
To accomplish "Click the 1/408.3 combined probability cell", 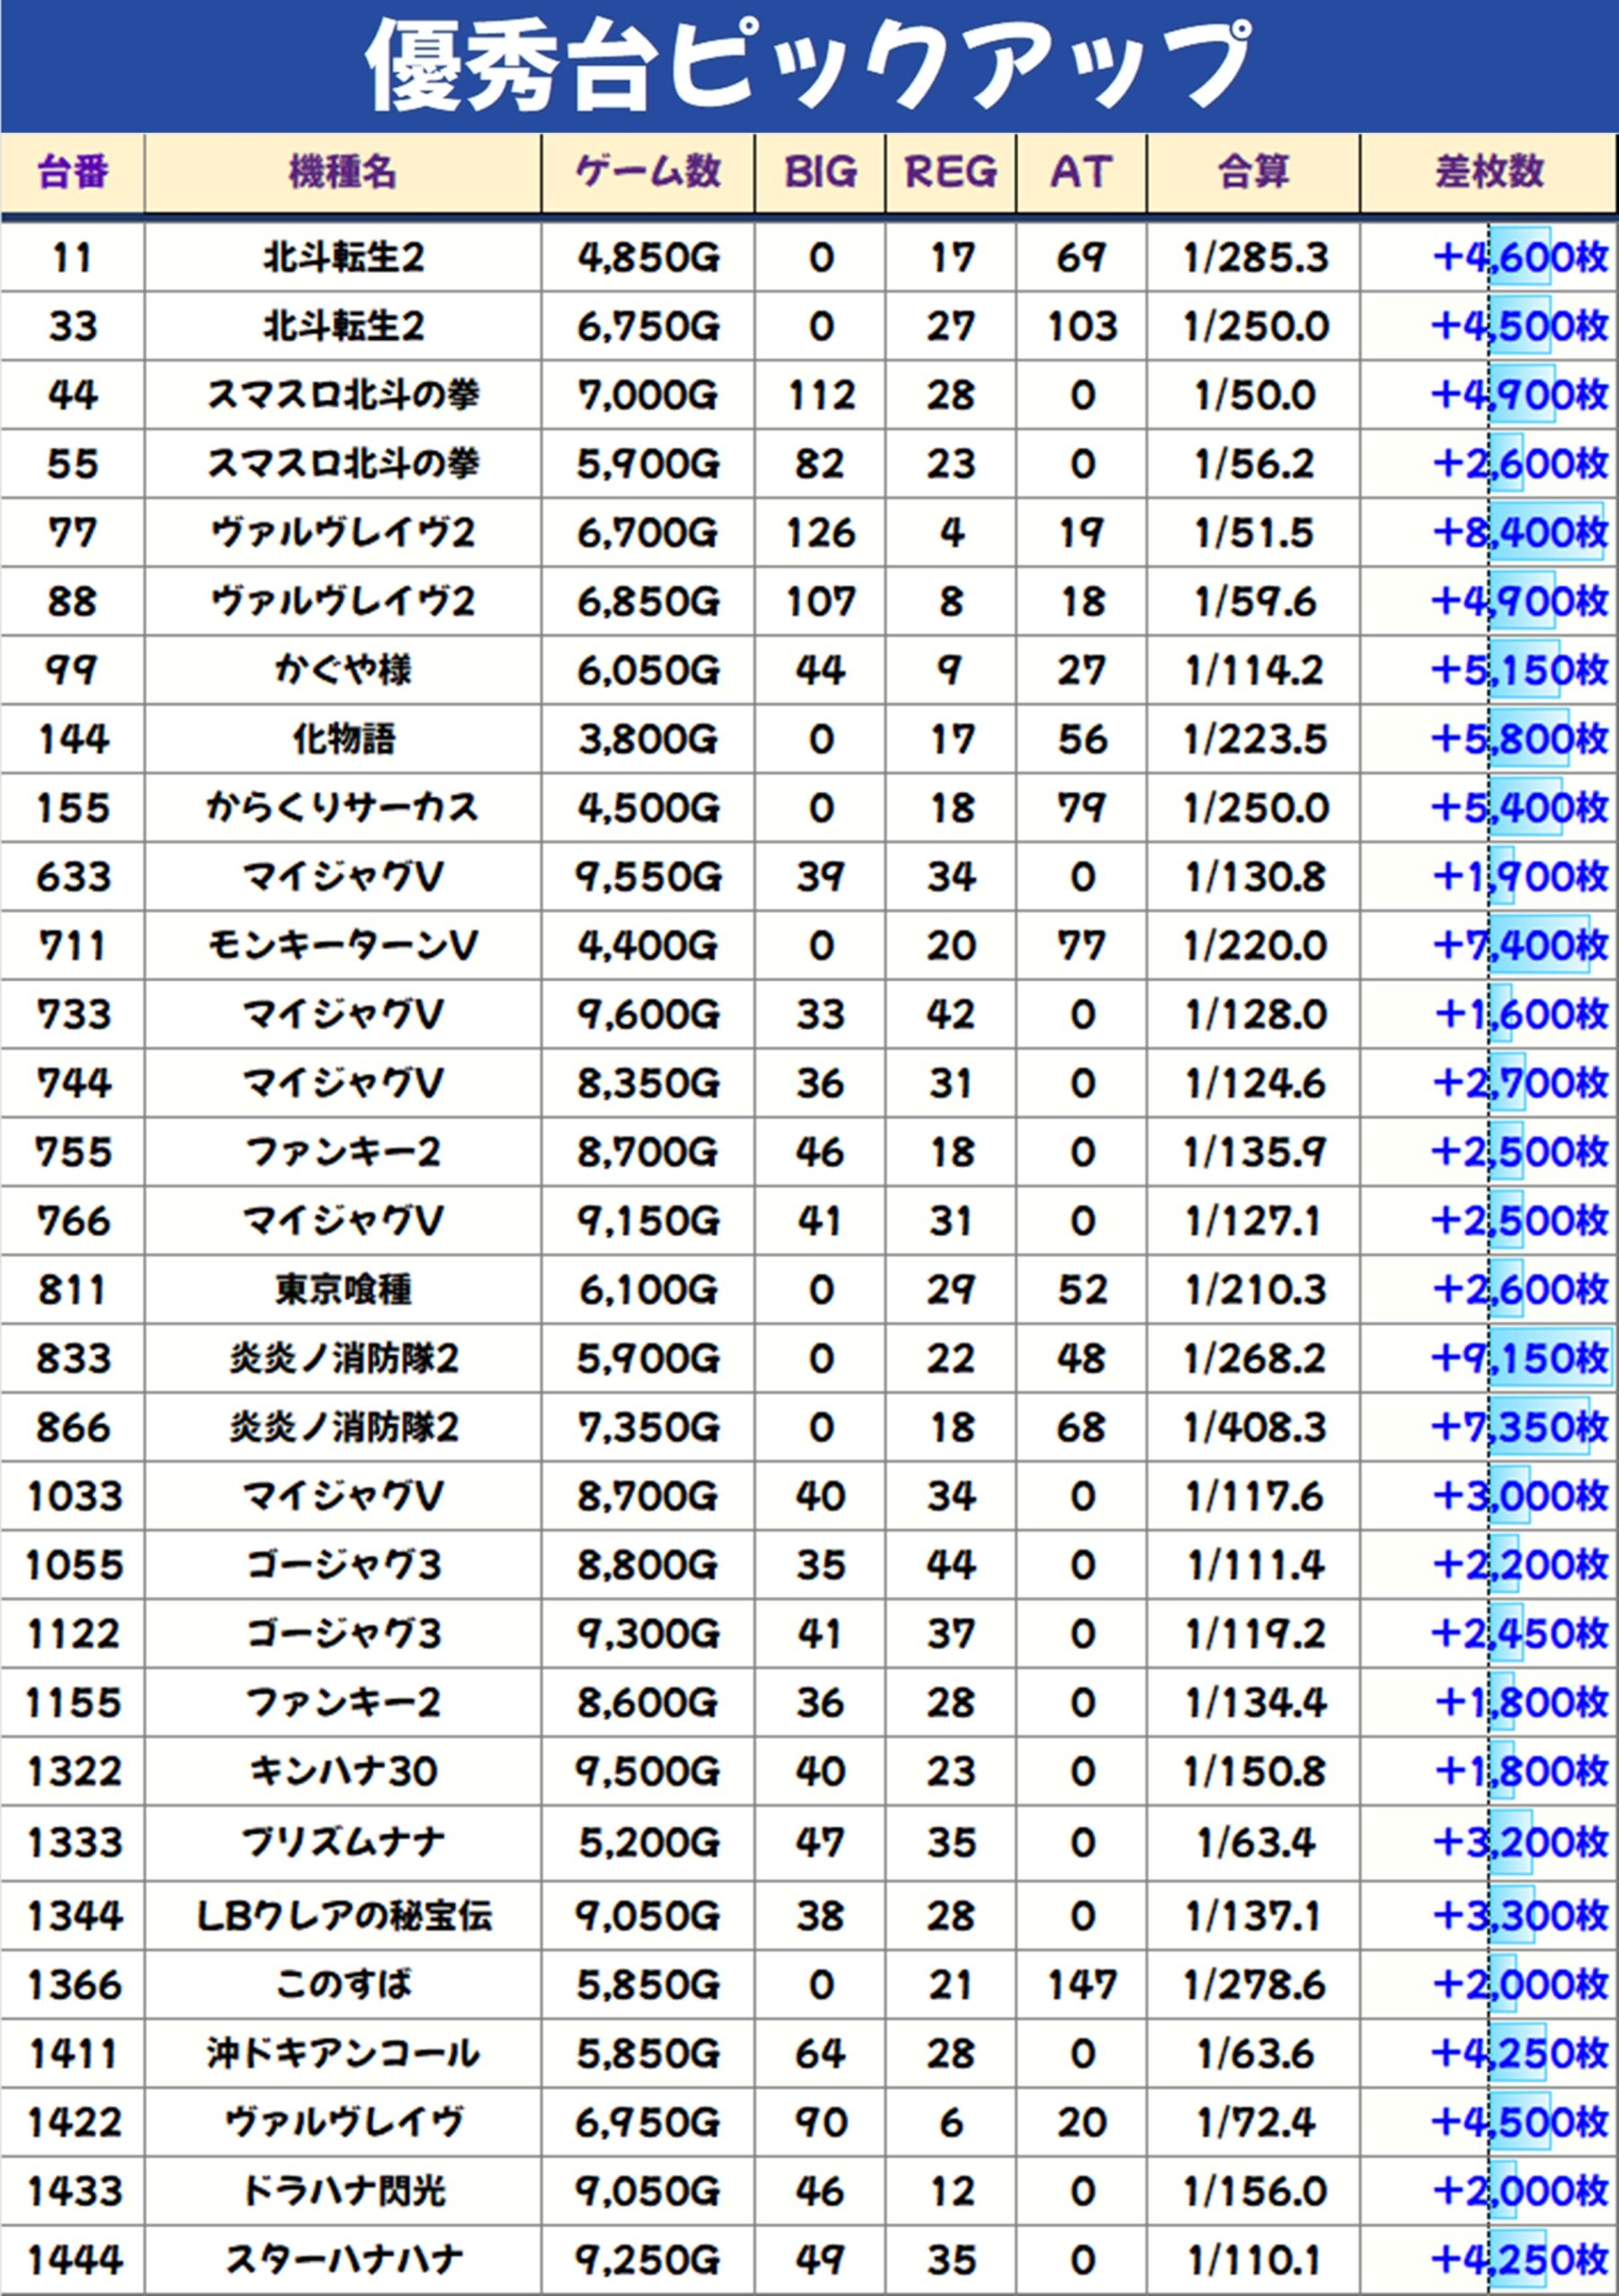I will pyautogui.click(x=1253, y=1427).
